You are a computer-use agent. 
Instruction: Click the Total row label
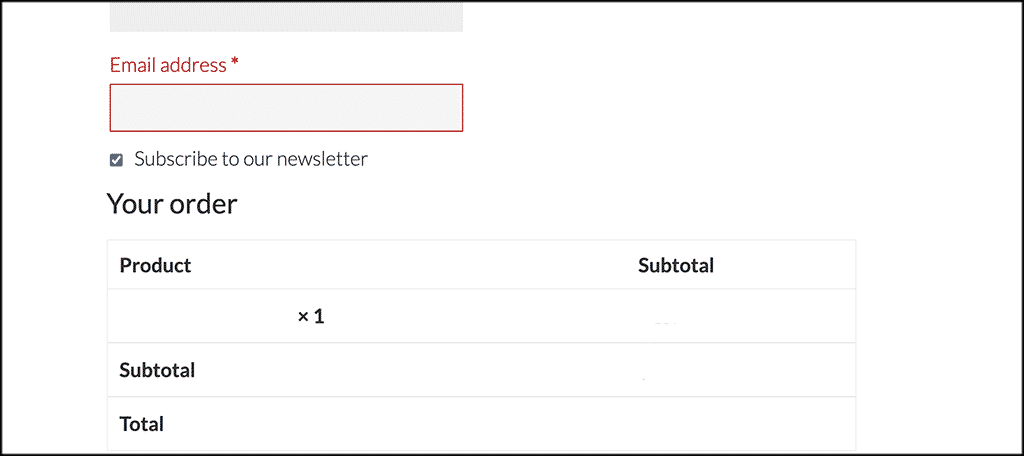(x=141, y=424)
